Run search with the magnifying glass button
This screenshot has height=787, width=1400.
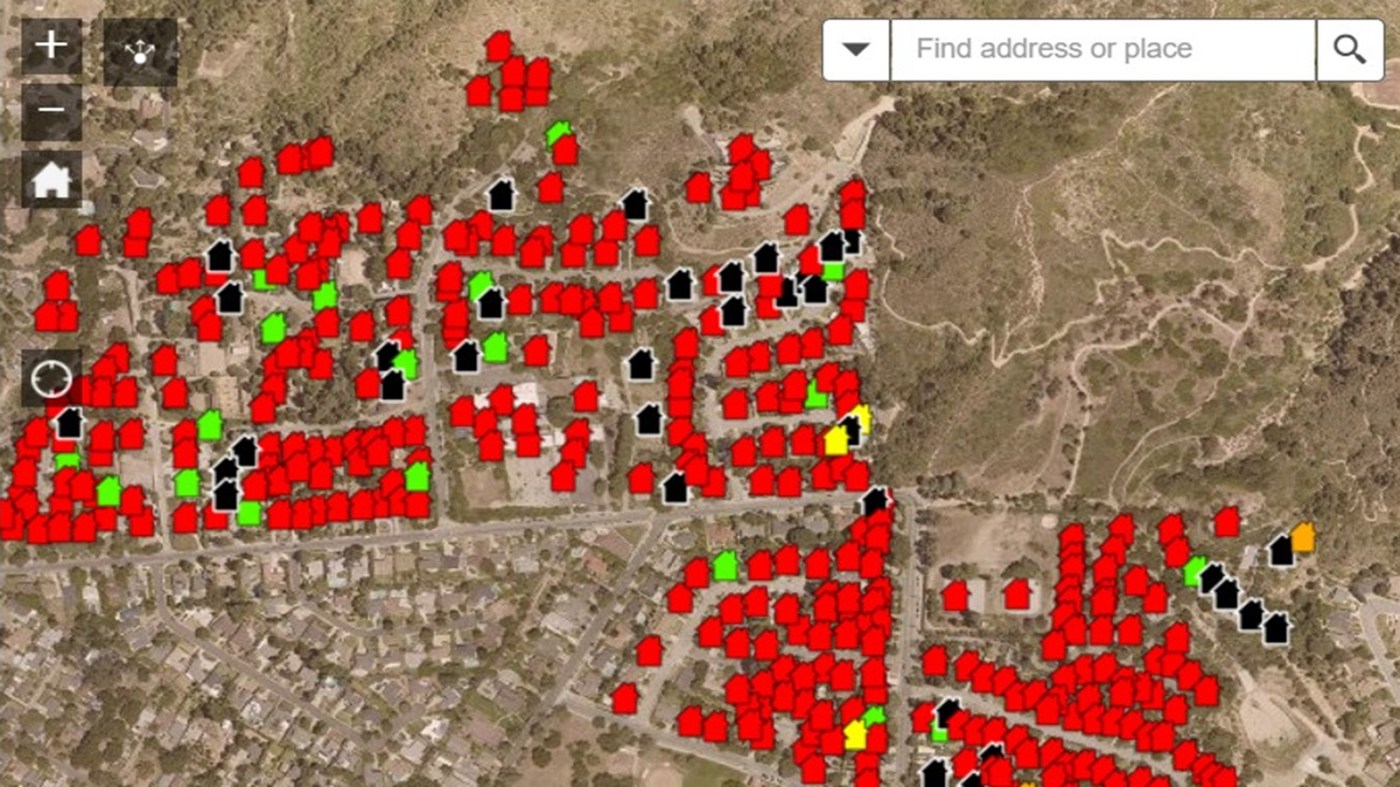1350,49
